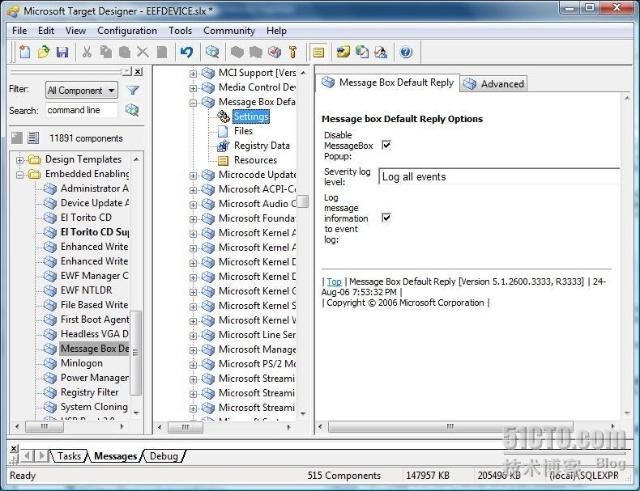Select Minlogon component in browser

coord(81,363)
